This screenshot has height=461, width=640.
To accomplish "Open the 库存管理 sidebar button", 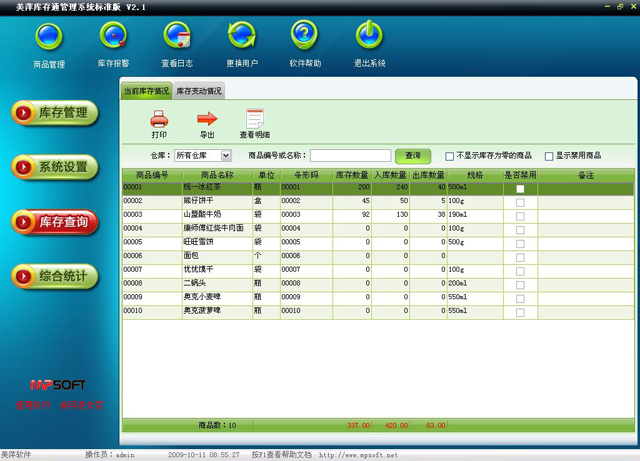I will (55, 113).
